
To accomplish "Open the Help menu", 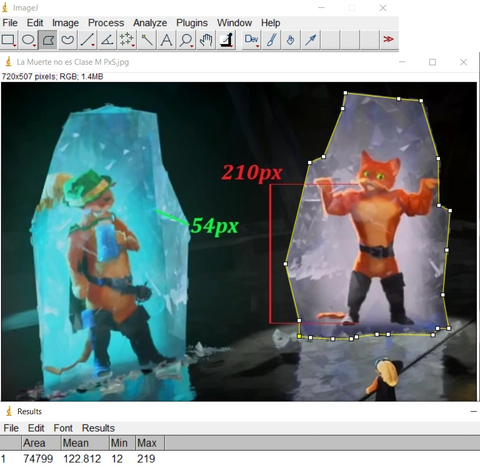I will click(270, 23).
